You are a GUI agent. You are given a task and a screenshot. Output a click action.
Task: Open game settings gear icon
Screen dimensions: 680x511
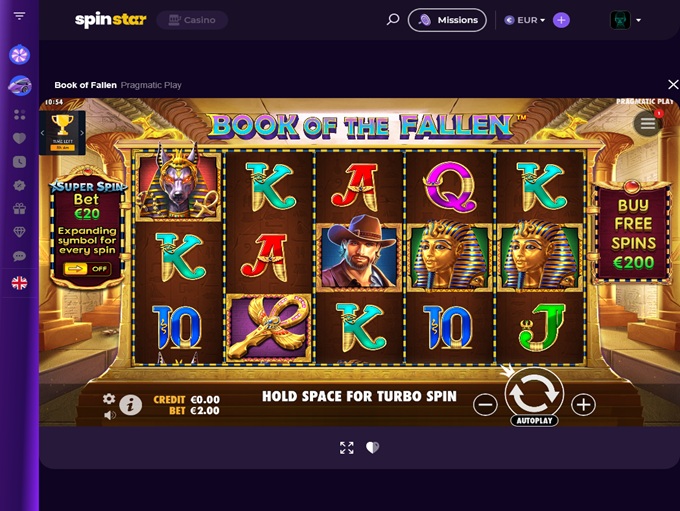(x=109, y=399)
